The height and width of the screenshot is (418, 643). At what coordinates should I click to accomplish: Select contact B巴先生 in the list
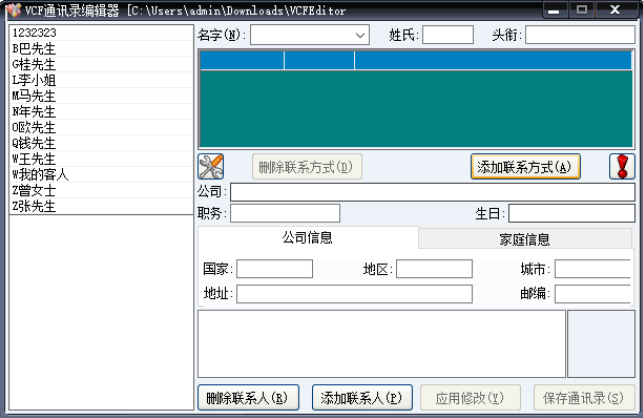(x=101, y=49)
